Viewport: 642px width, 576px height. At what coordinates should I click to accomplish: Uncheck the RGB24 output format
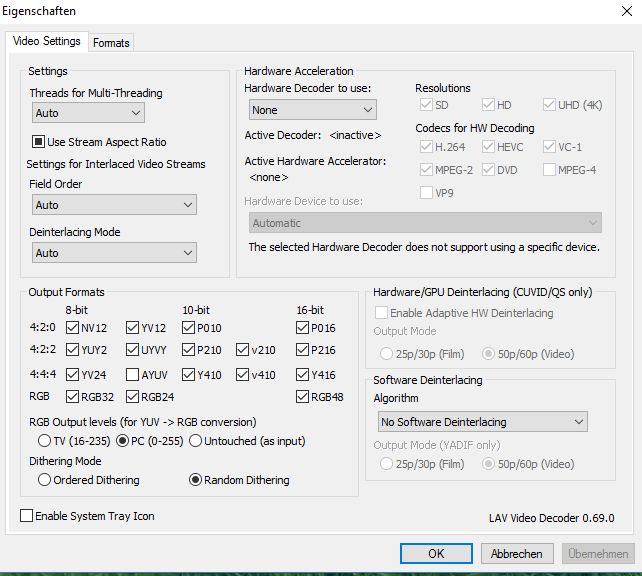pyautogui.click(x=132, y=396)
